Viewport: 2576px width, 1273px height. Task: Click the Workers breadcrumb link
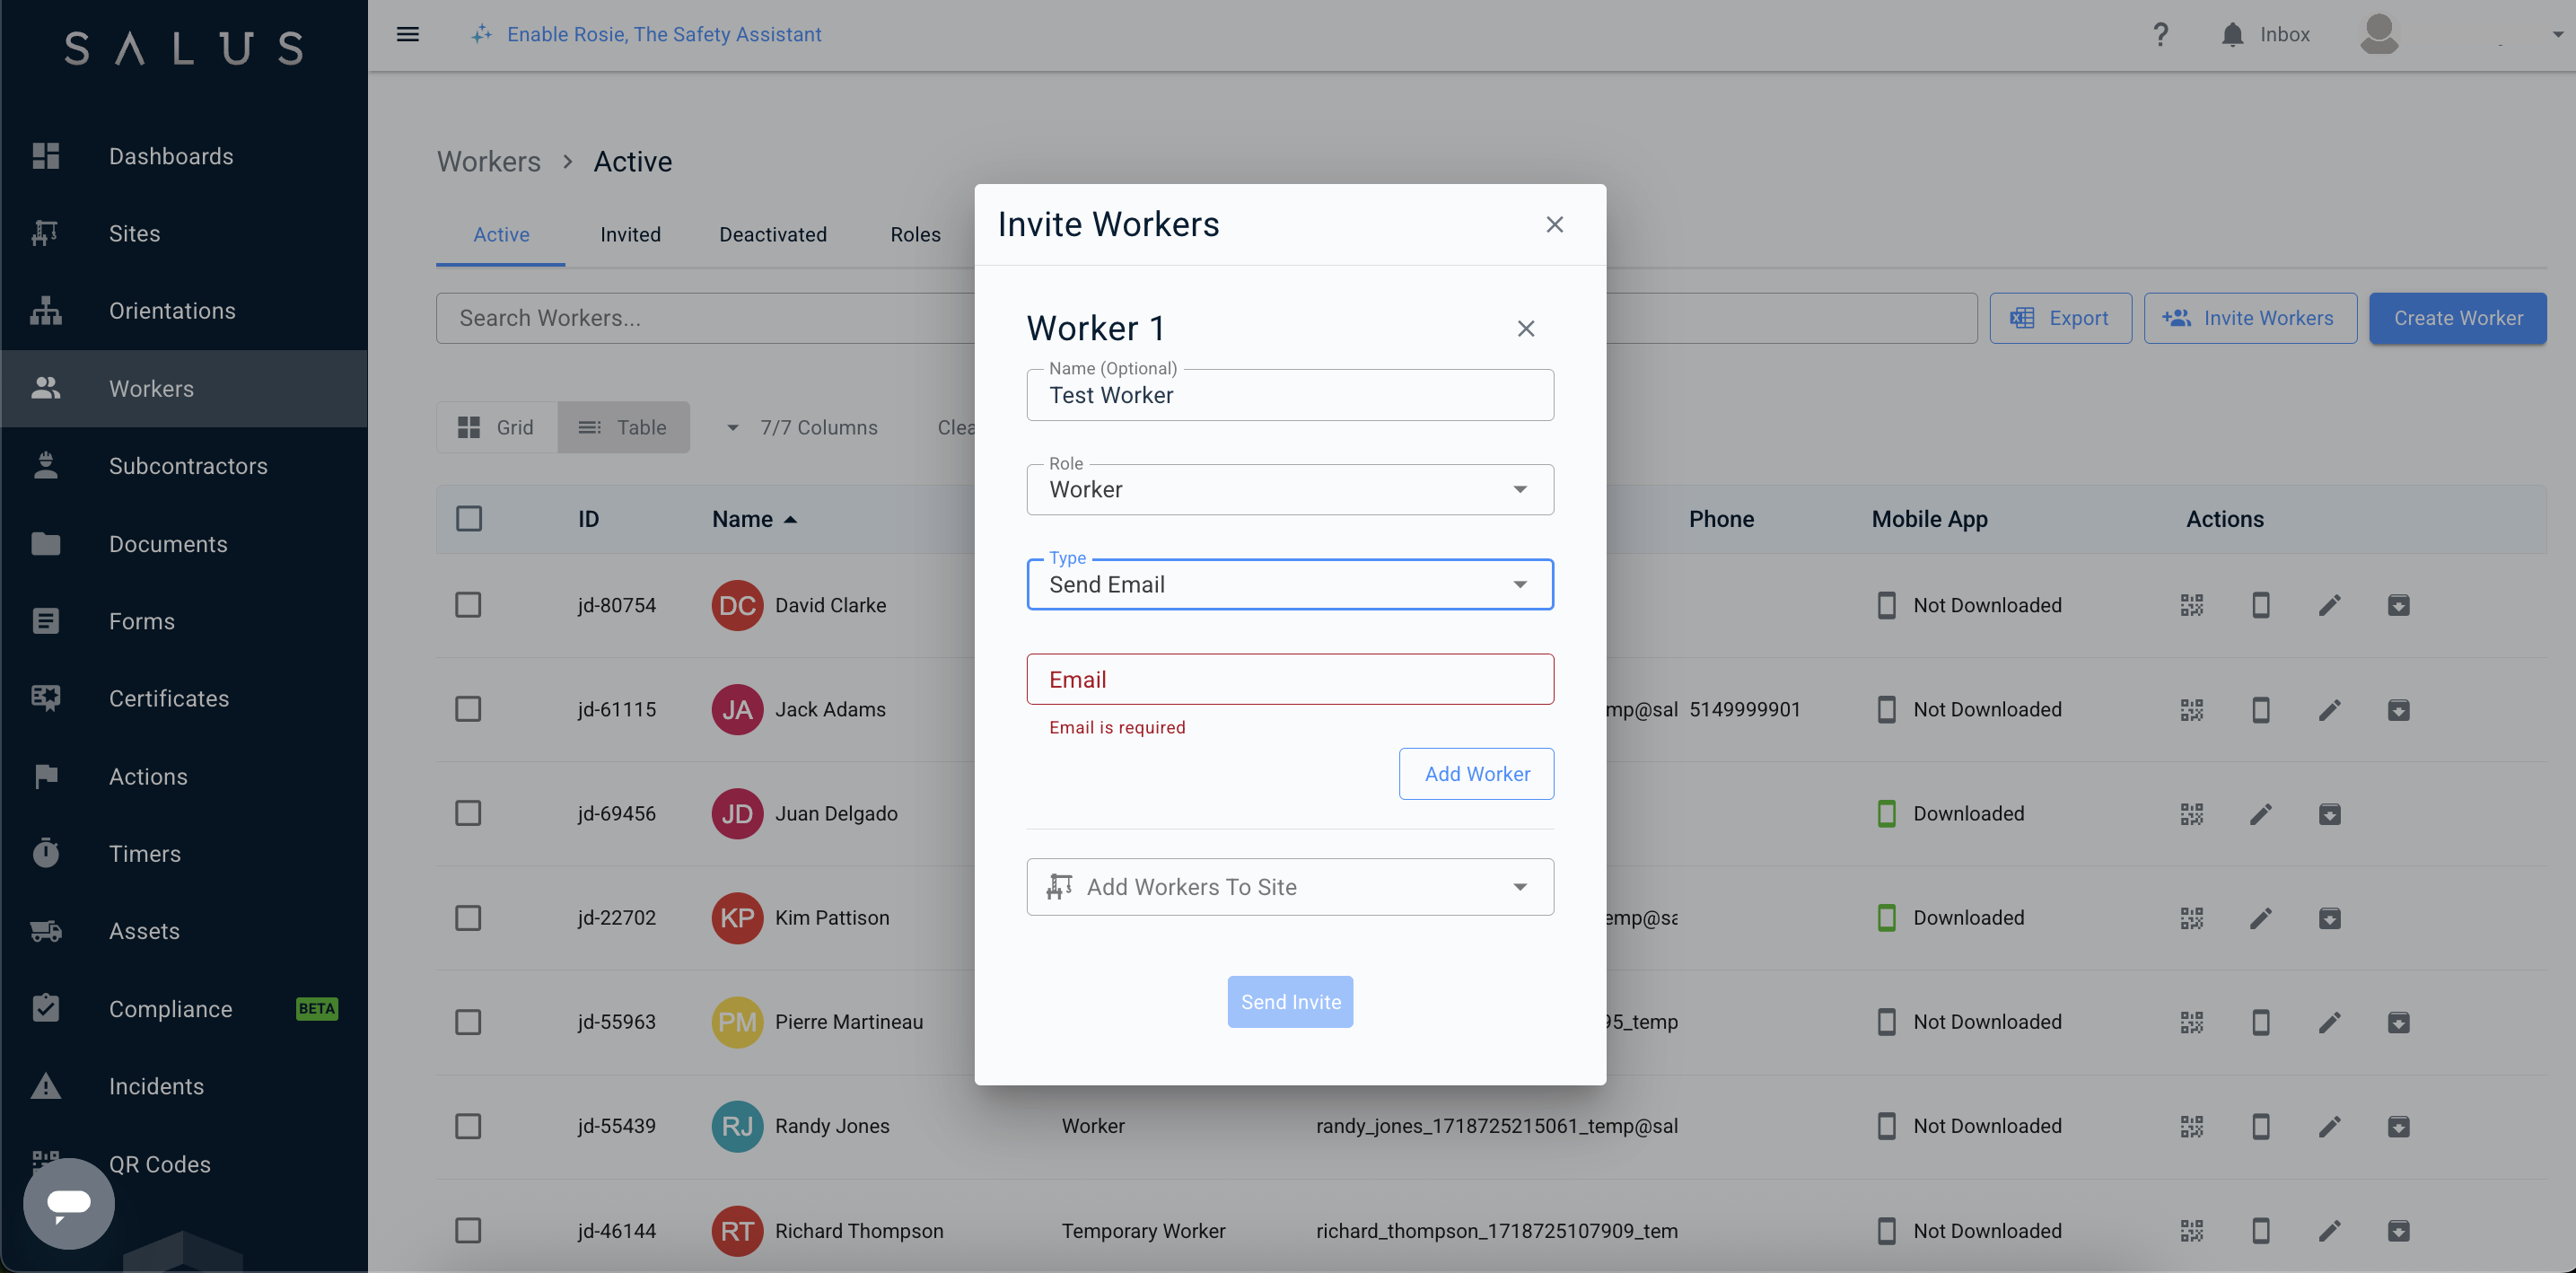point(488,161)
